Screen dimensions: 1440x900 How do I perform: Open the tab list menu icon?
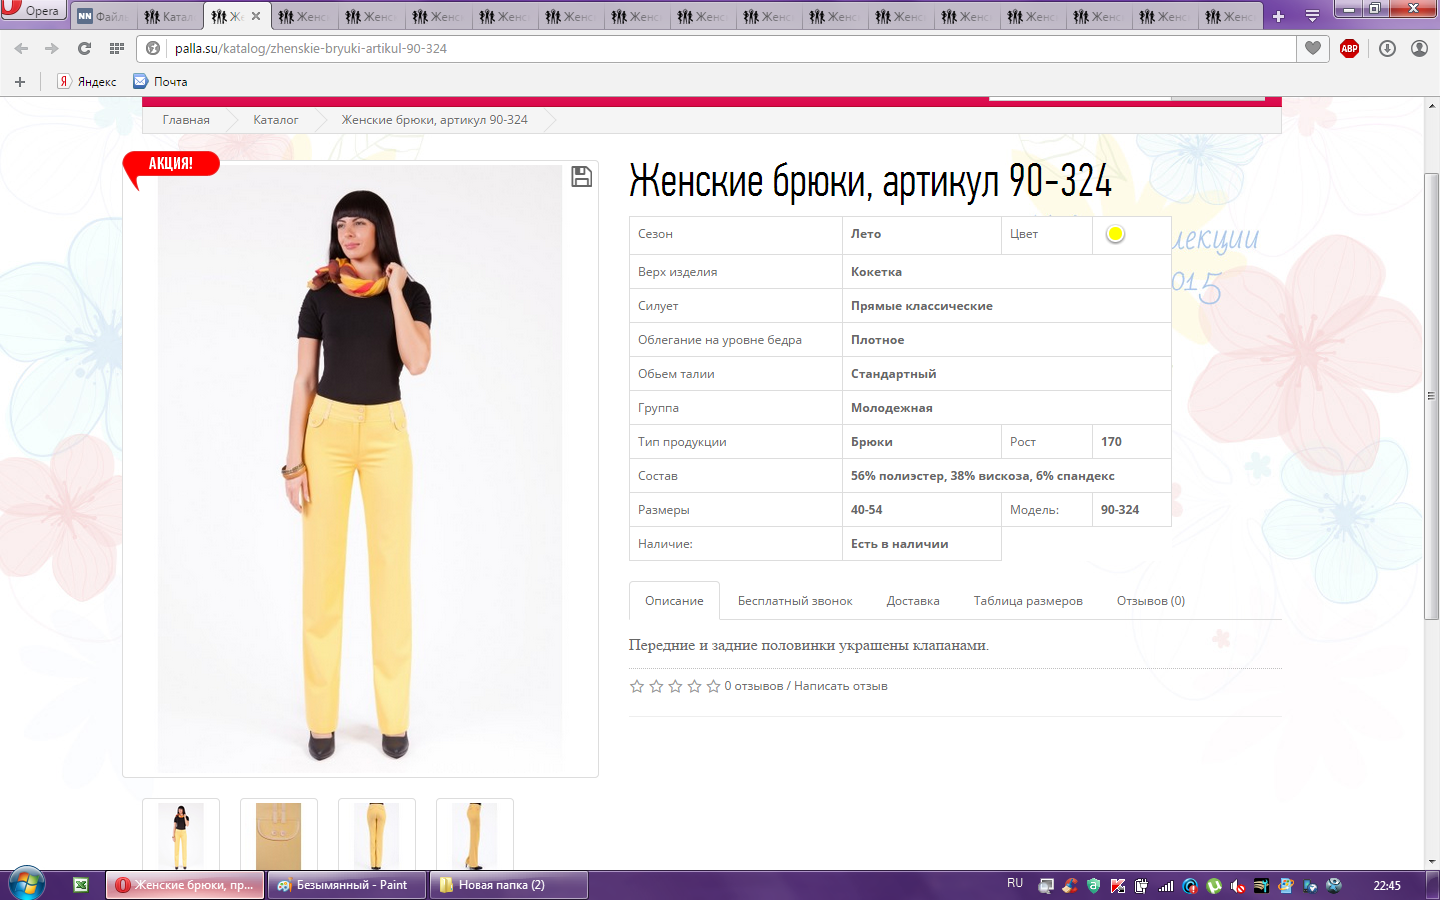tap(1312, 16)
